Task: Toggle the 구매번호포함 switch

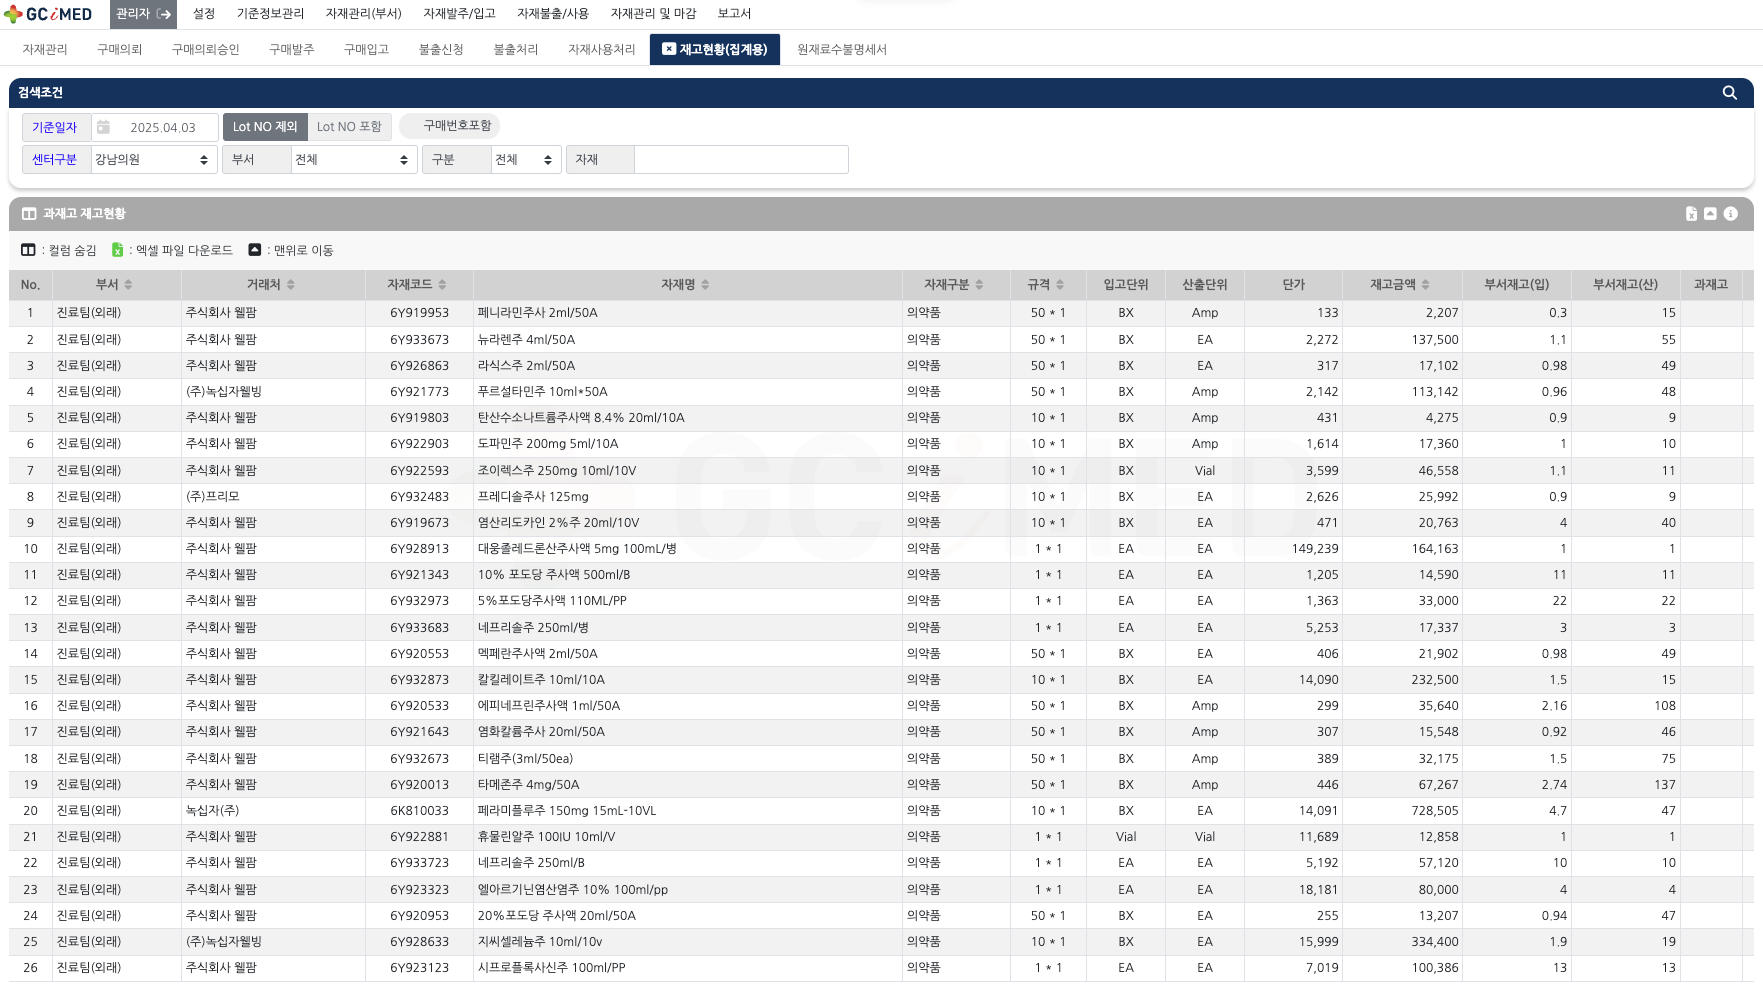Action: [449, 126]
